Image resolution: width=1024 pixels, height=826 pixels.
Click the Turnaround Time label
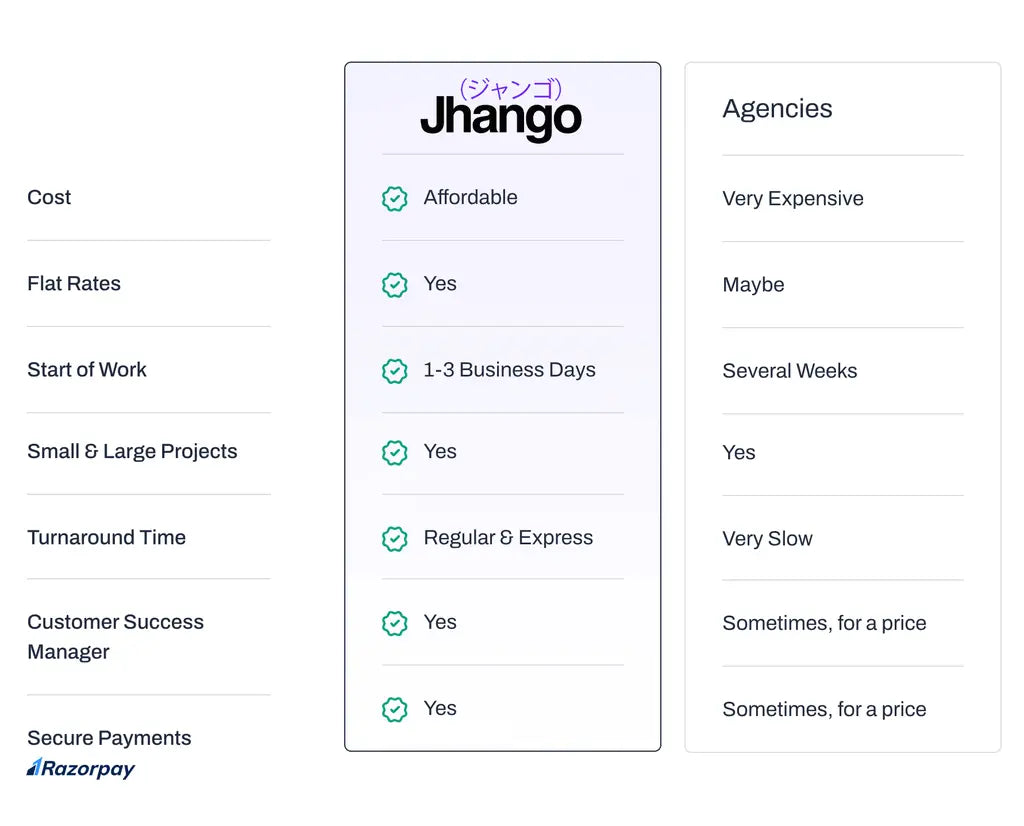(x=106, y=537)
